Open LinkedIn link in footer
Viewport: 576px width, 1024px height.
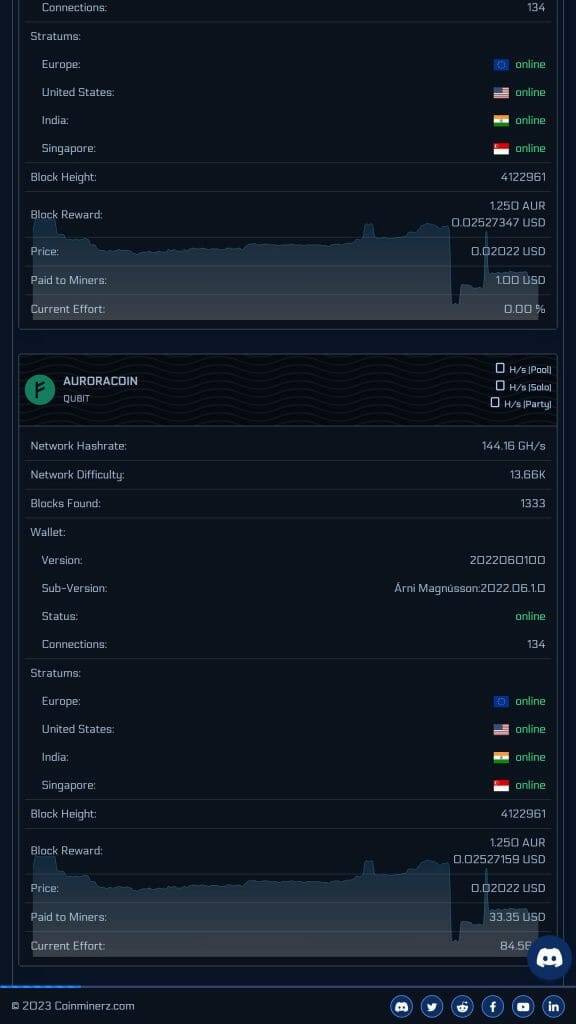click(553, 1006)
